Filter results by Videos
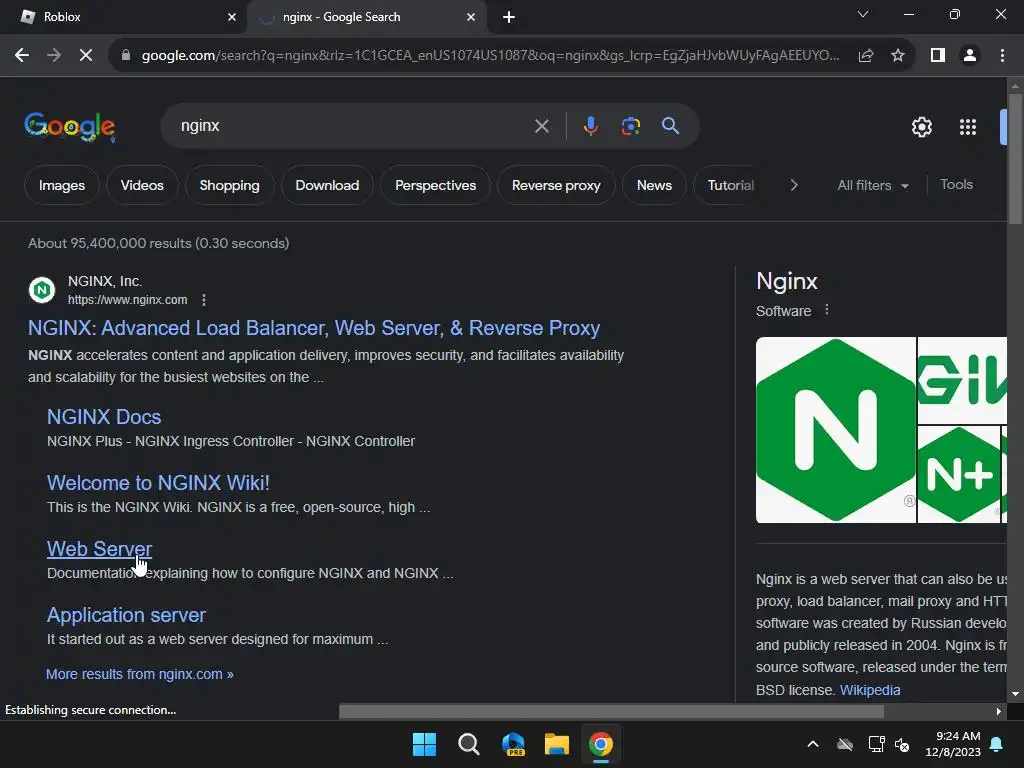1024x768 pixels. coord(142,185)
